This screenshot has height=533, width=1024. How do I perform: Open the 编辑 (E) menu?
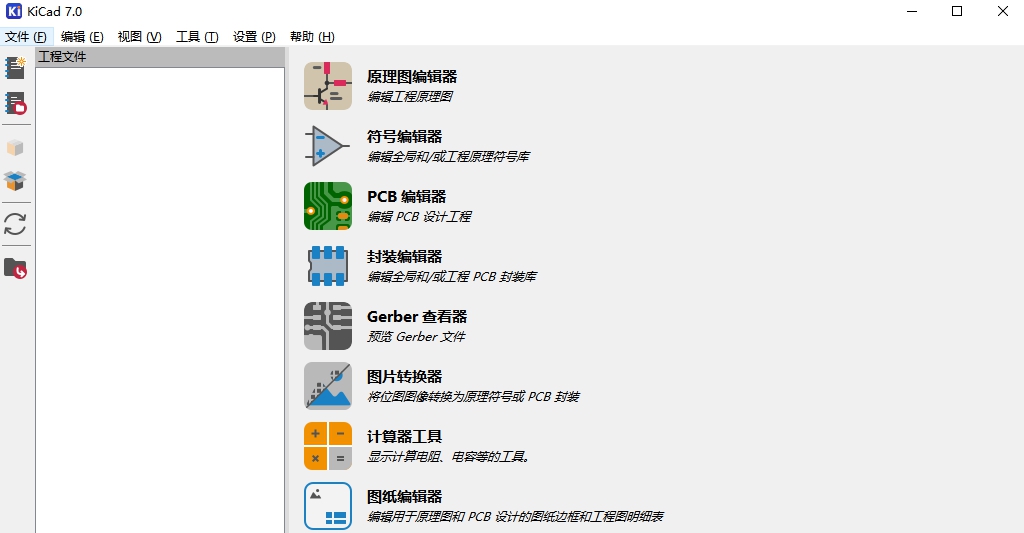tap(82, 37)
